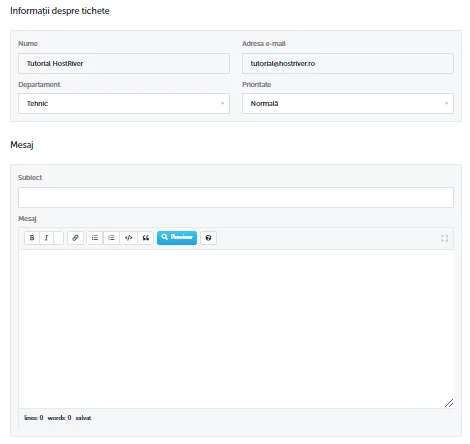Image resolution: width=470 pixels, height=444 pixels.
Task: Insert a numbered list
Action: click(x=111, y=238)
